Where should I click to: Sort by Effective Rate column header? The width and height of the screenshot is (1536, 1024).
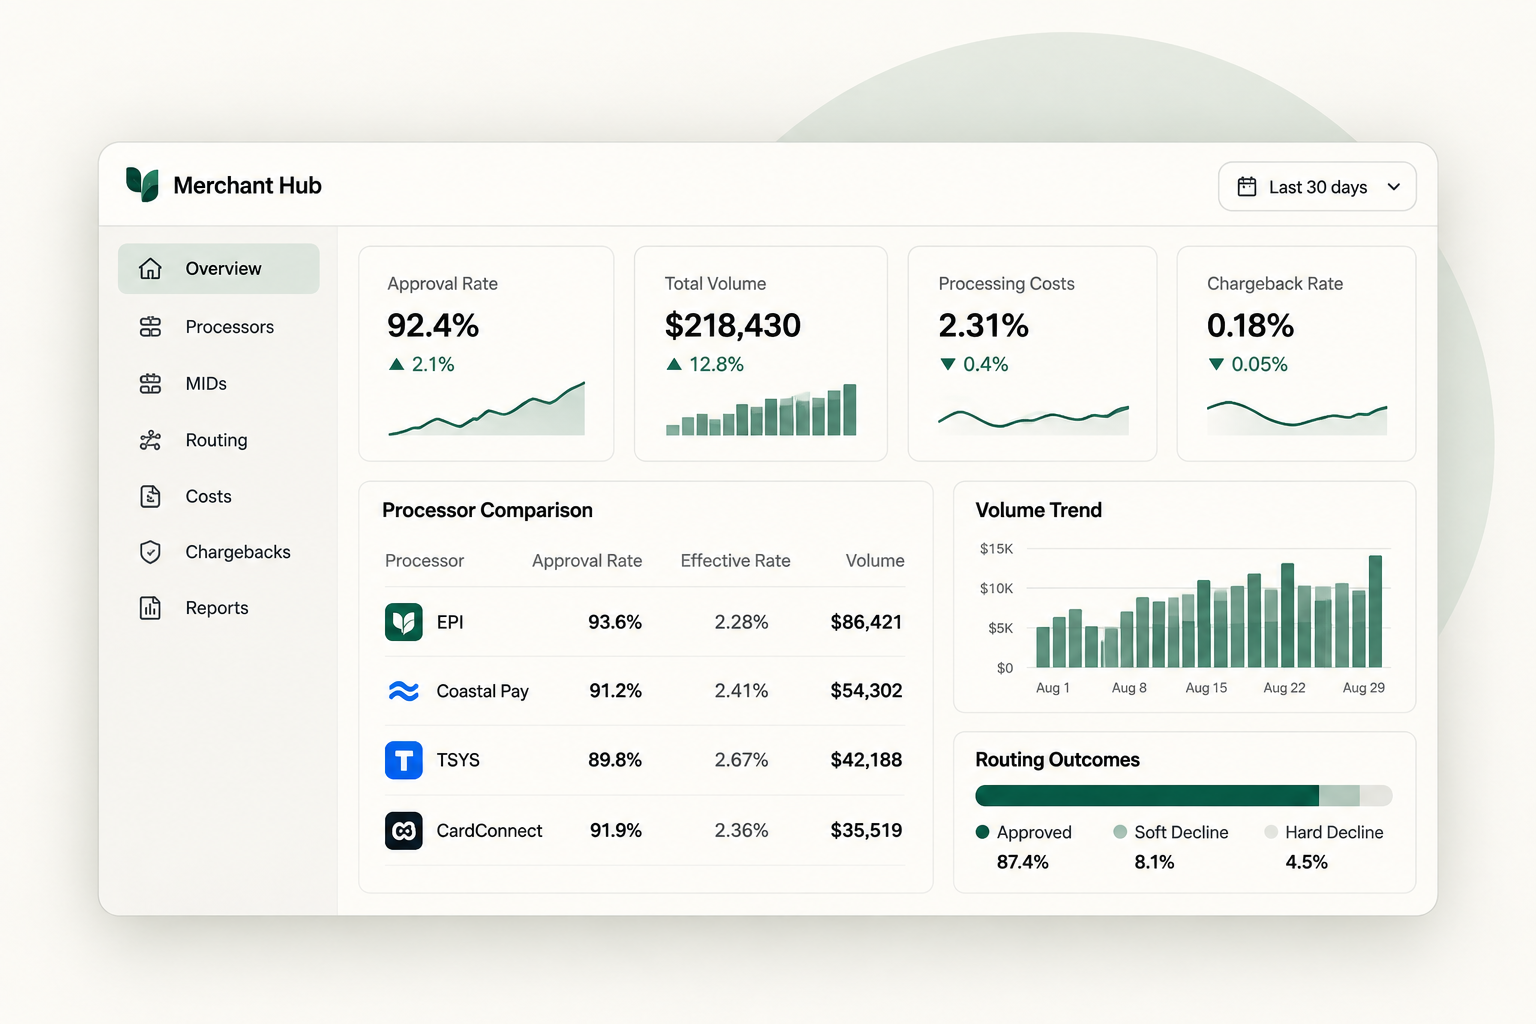(736, 561)
